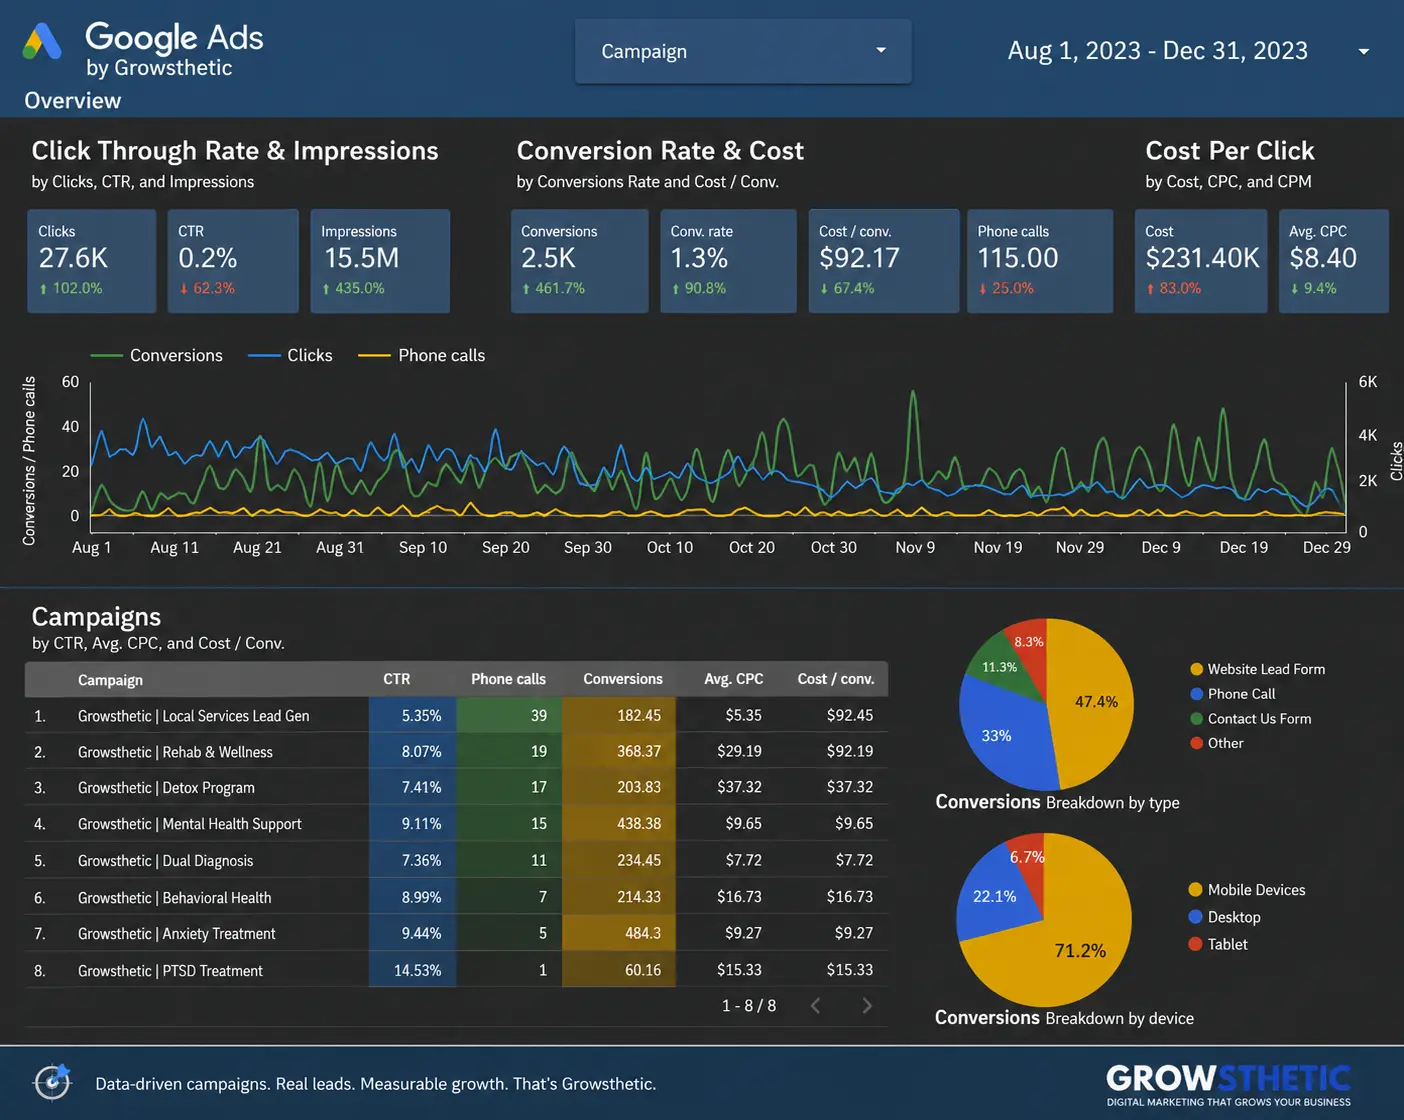Select the PTSD Treatment campaign row
This screenshot has width=1404, height=1120.
click(x=456, y=970)
